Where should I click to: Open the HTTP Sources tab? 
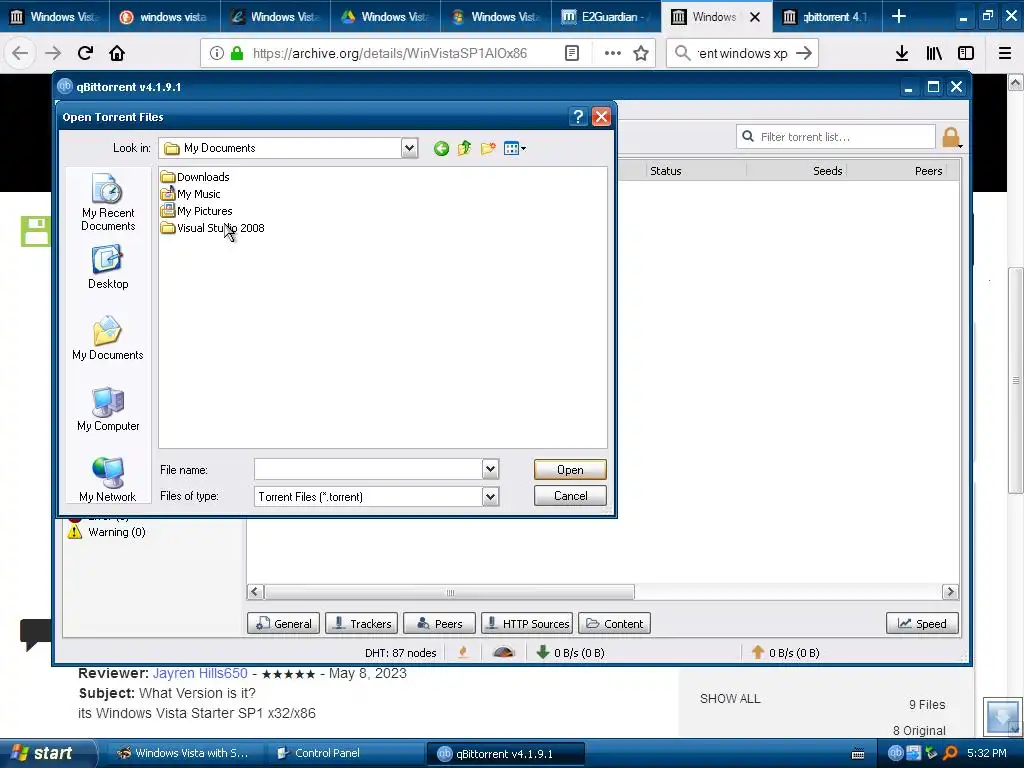(x=527, y=624)
